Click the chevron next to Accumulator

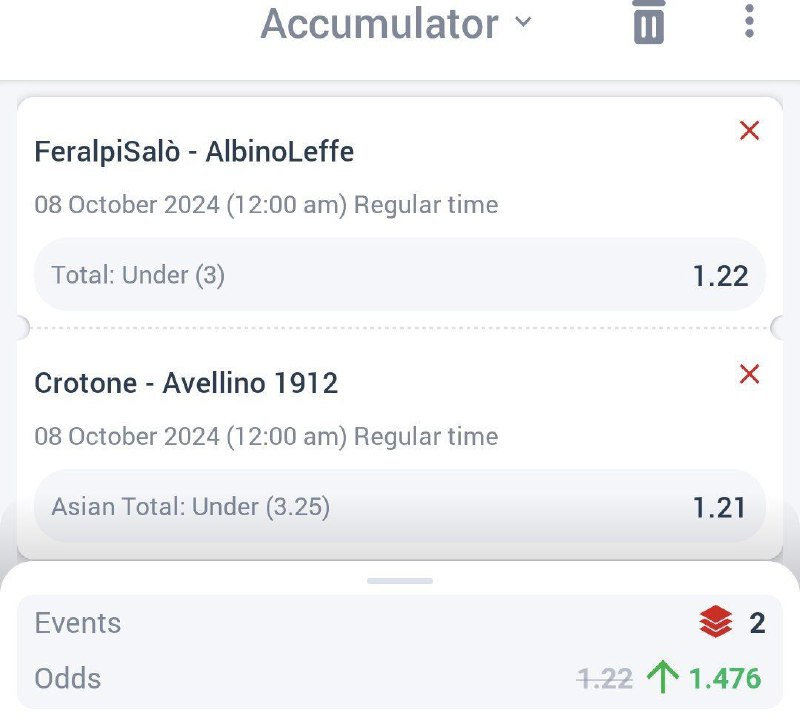523,23
